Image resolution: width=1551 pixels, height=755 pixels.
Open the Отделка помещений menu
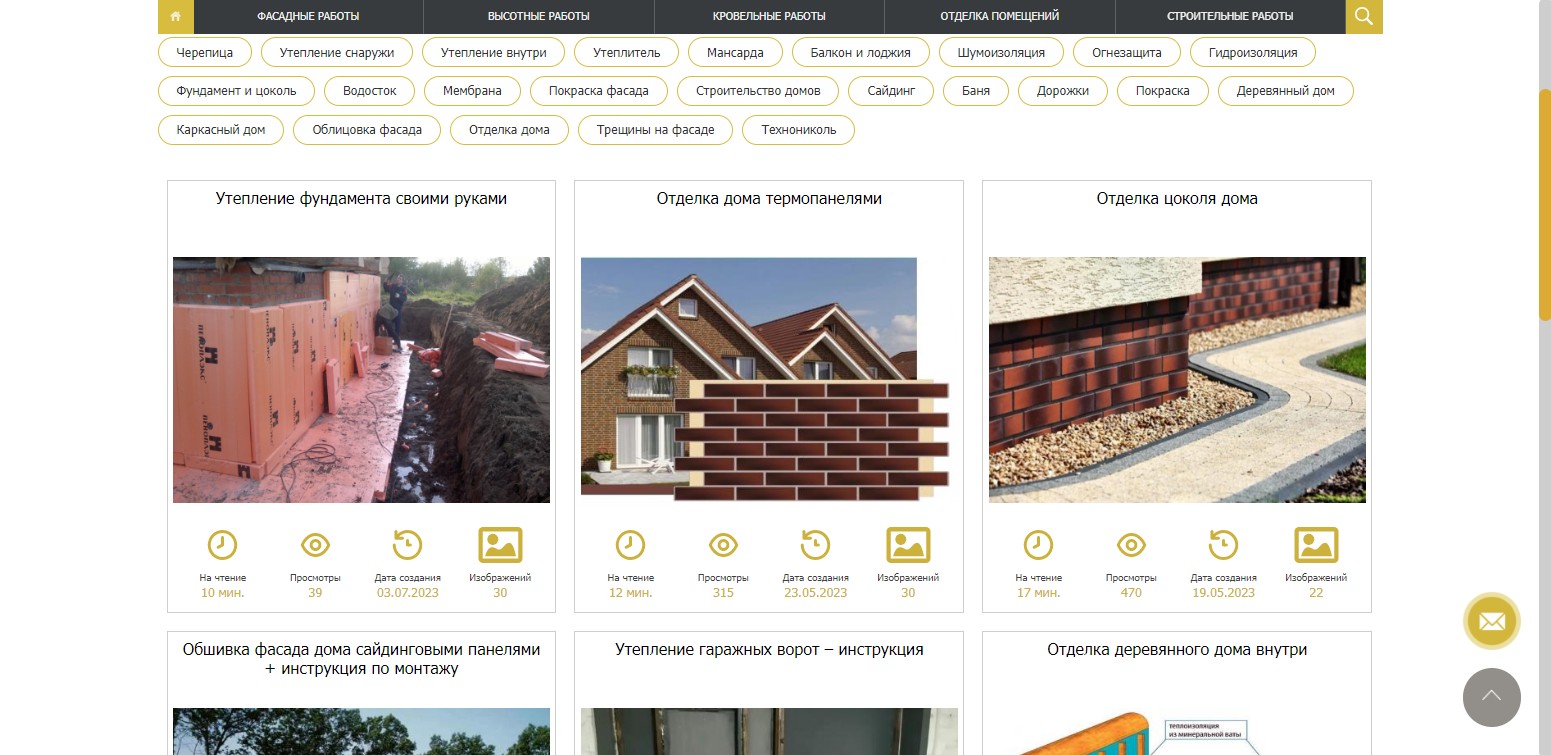pyautogui.click(x=1000, y=16)
